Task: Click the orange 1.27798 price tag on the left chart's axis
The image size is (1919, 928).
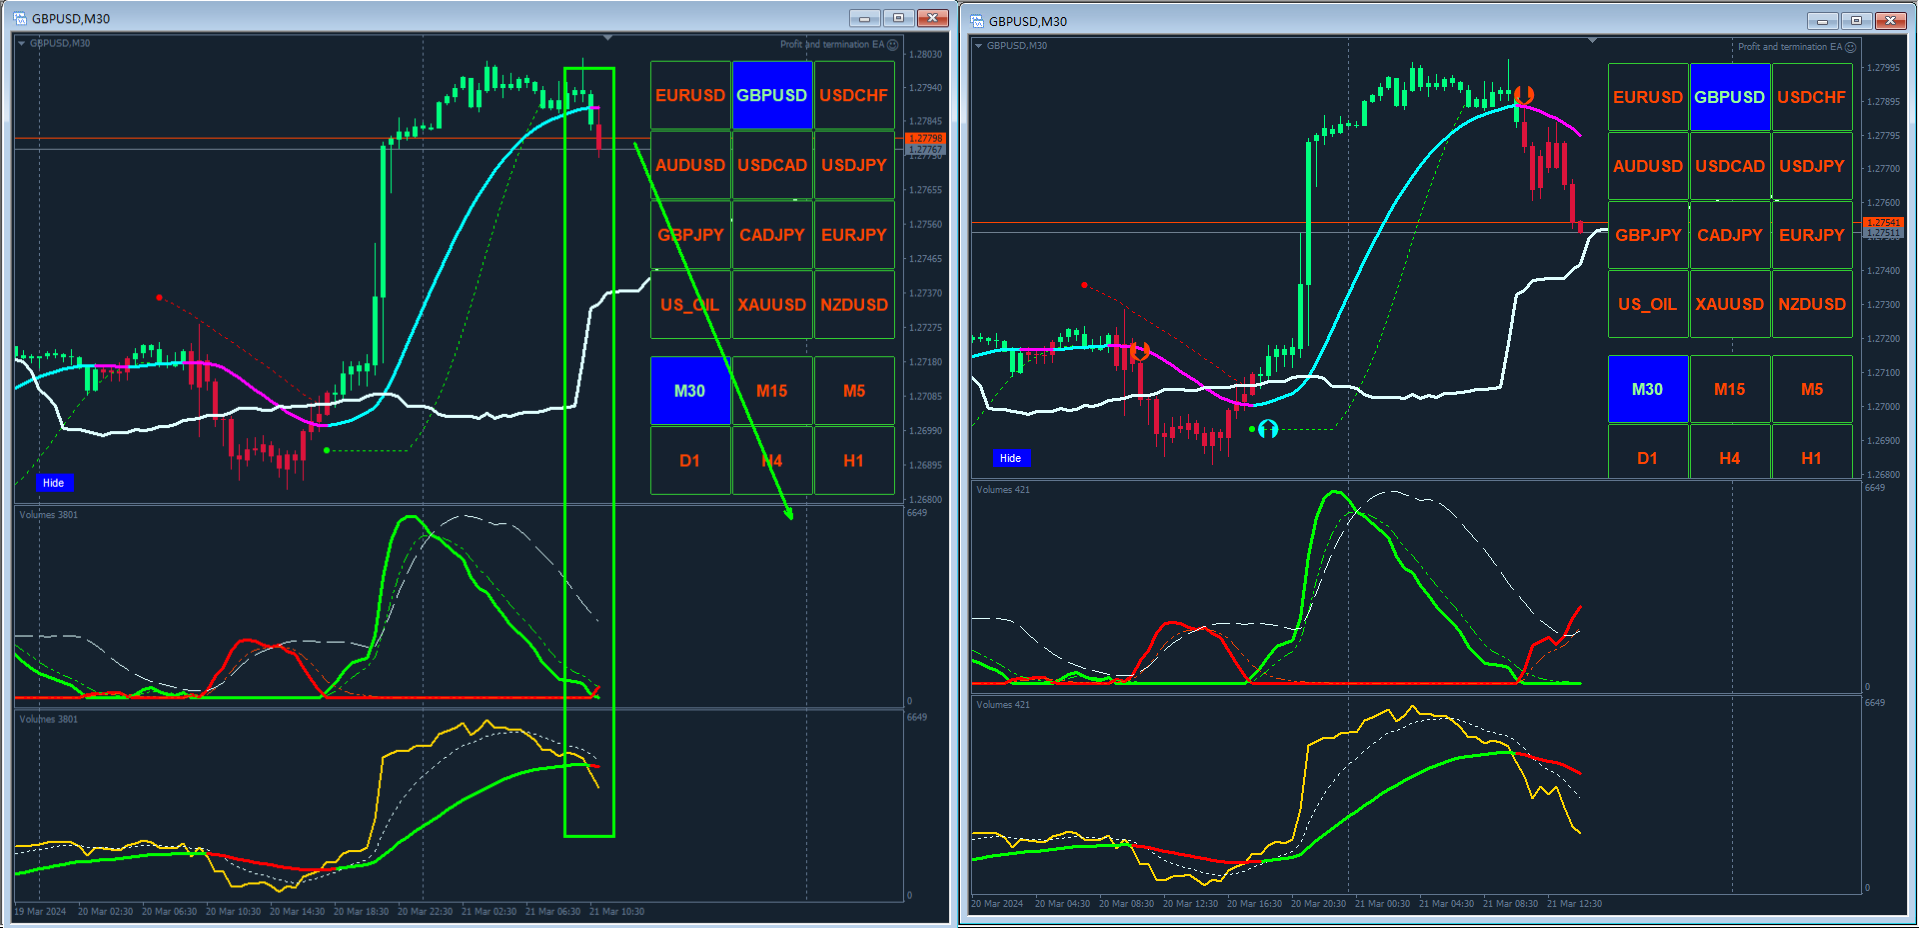Action: click(925, 138)
